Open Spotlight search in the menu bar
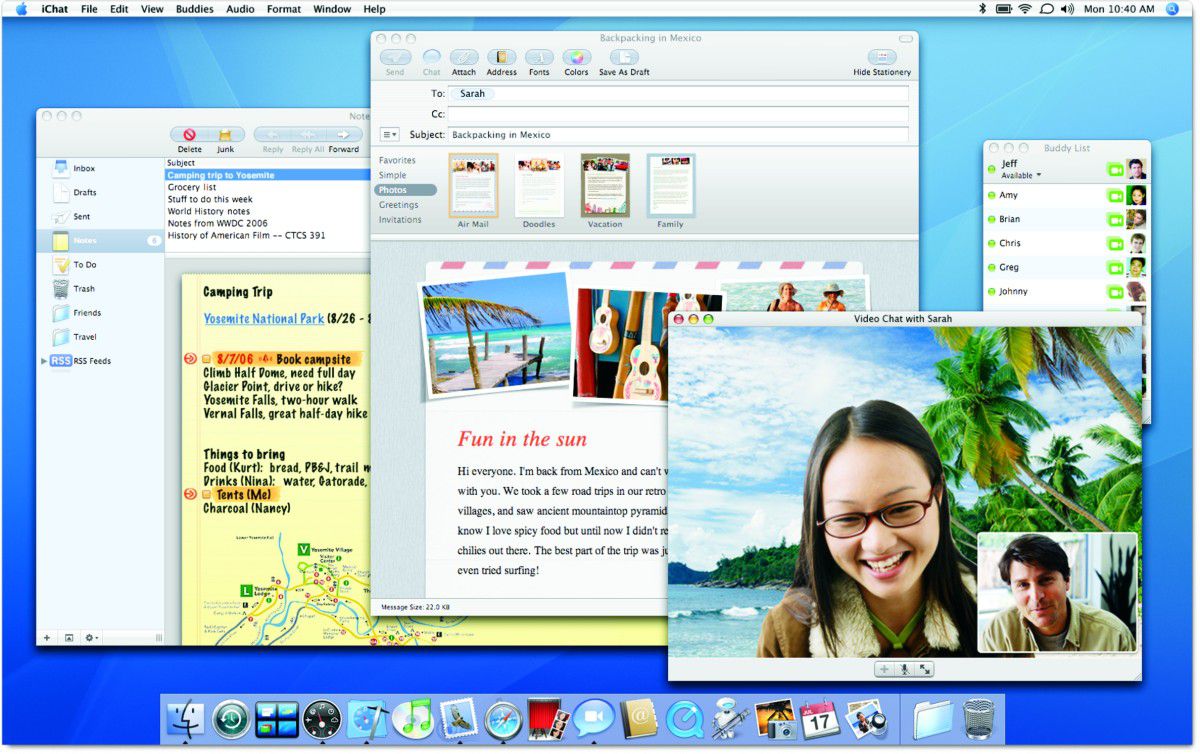 pyautogui.click(x=1172, y=9)
